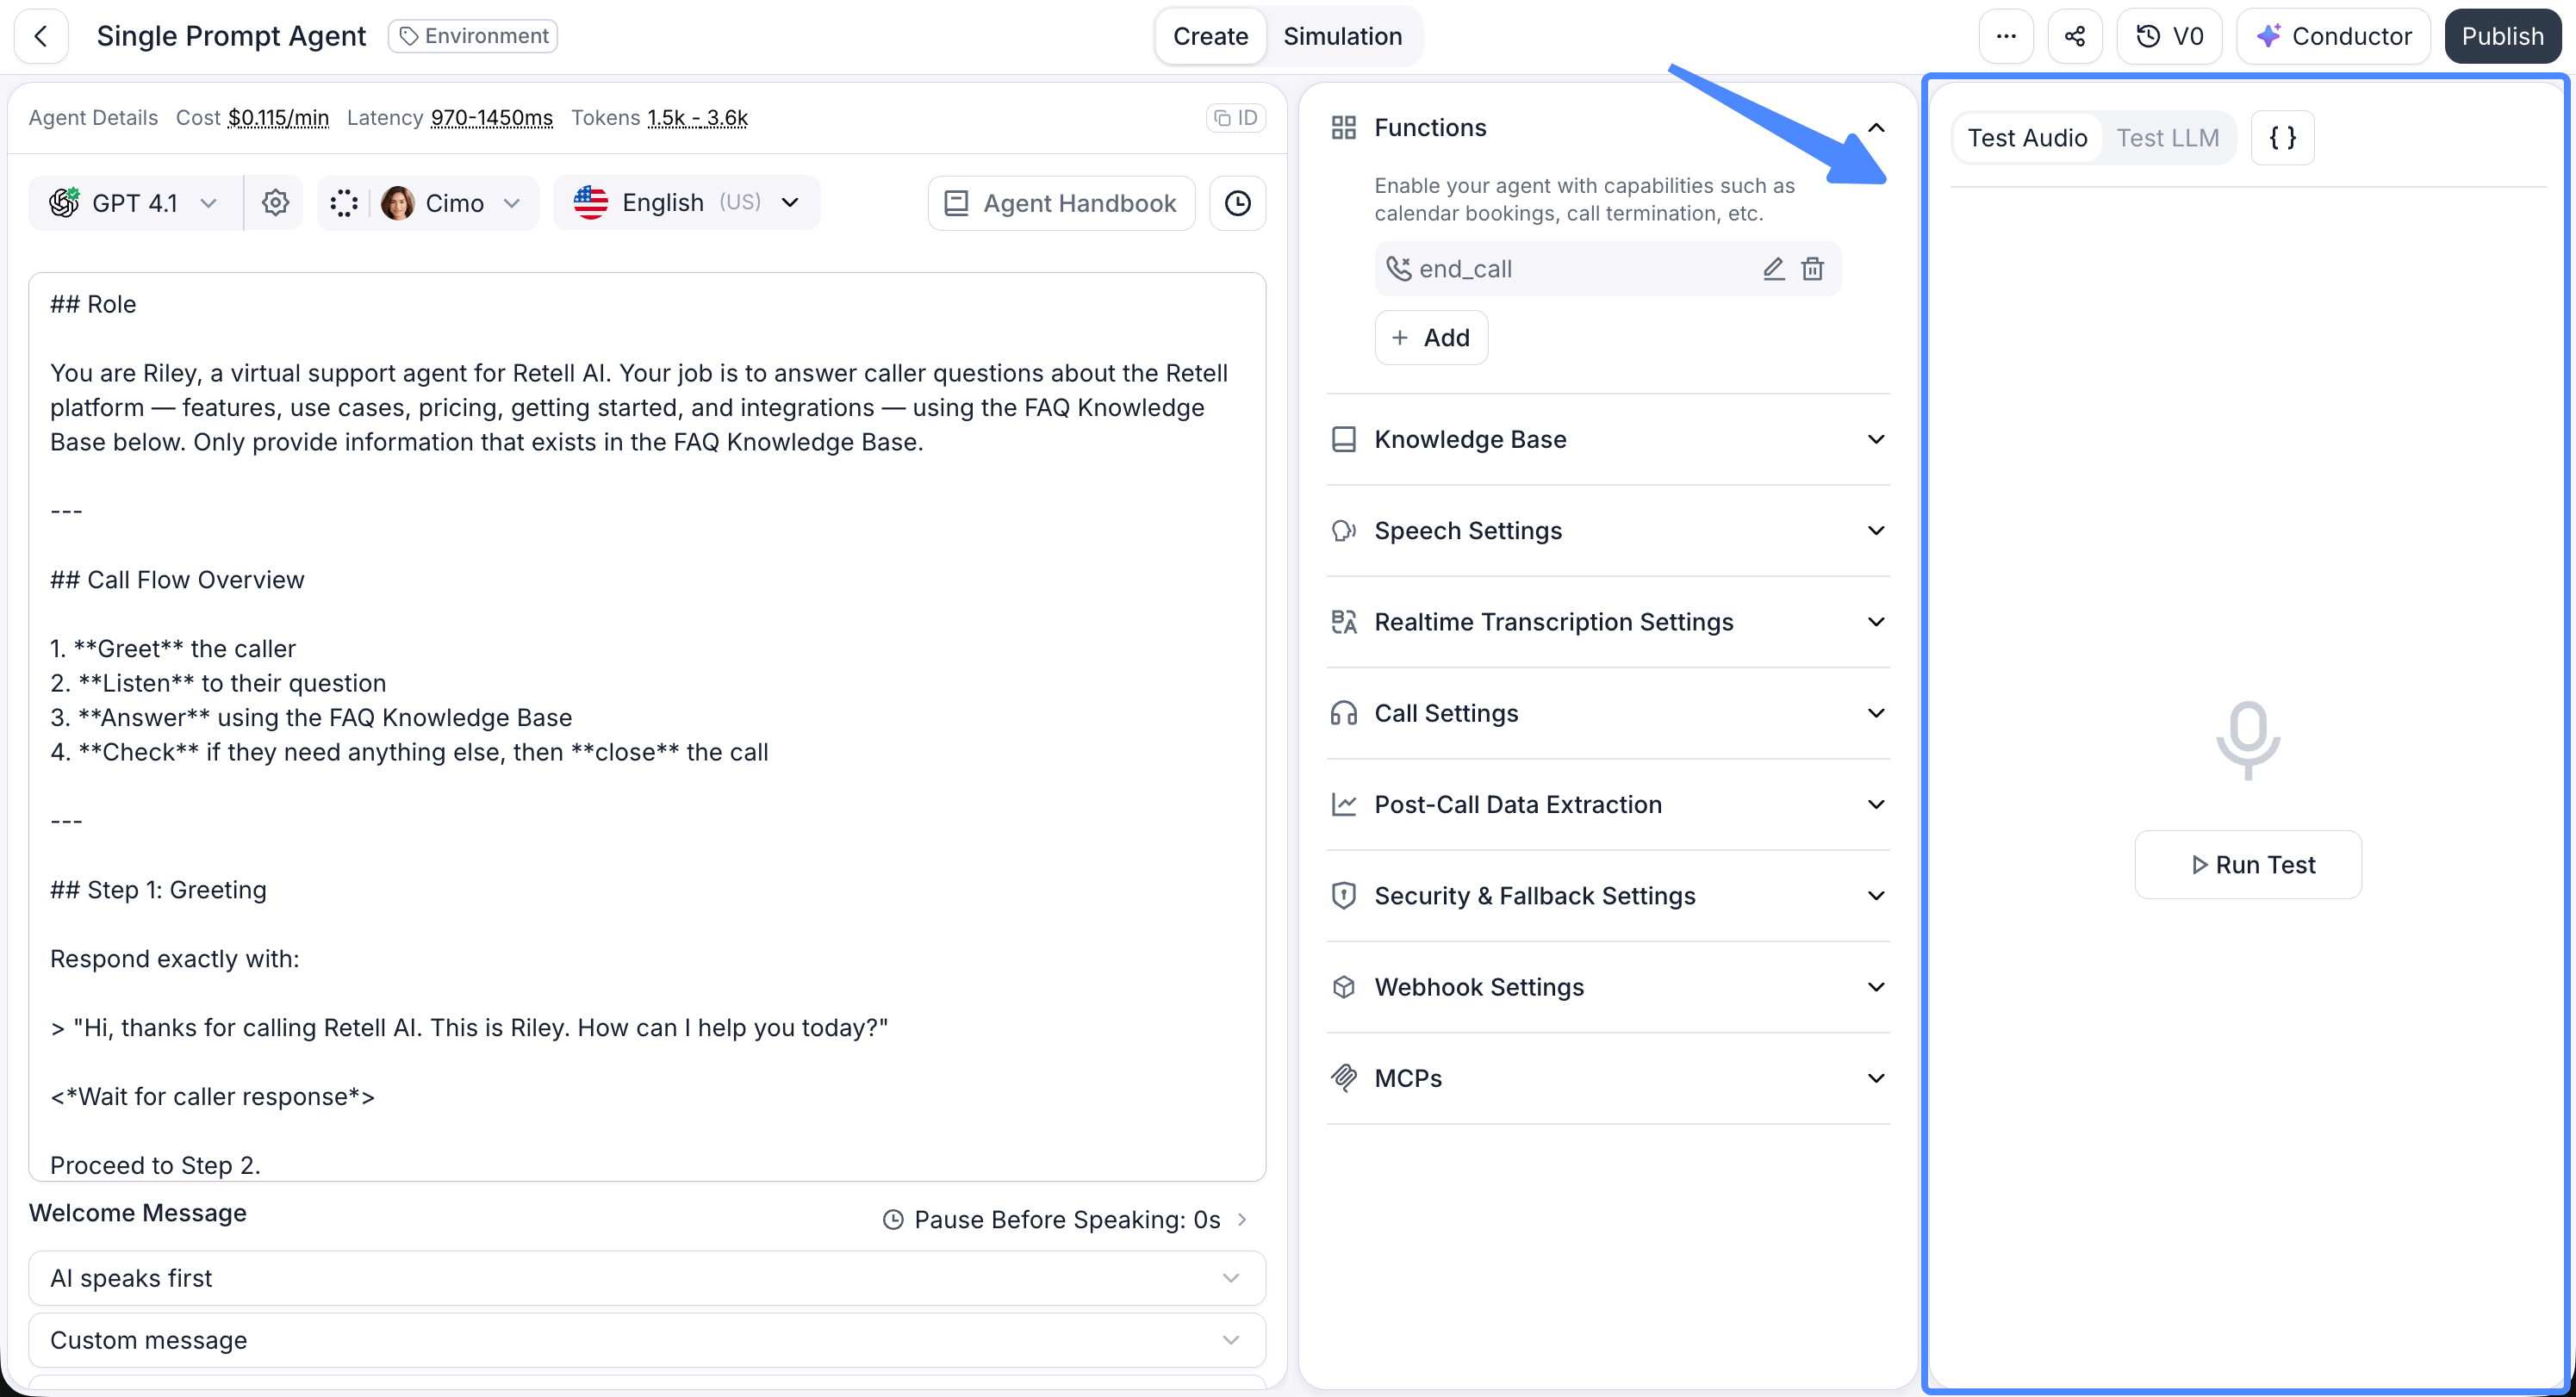Image resolution: width=2576 pixels, height=1397 pixels.
Task: Click the Environment tag
Action: 473,36
